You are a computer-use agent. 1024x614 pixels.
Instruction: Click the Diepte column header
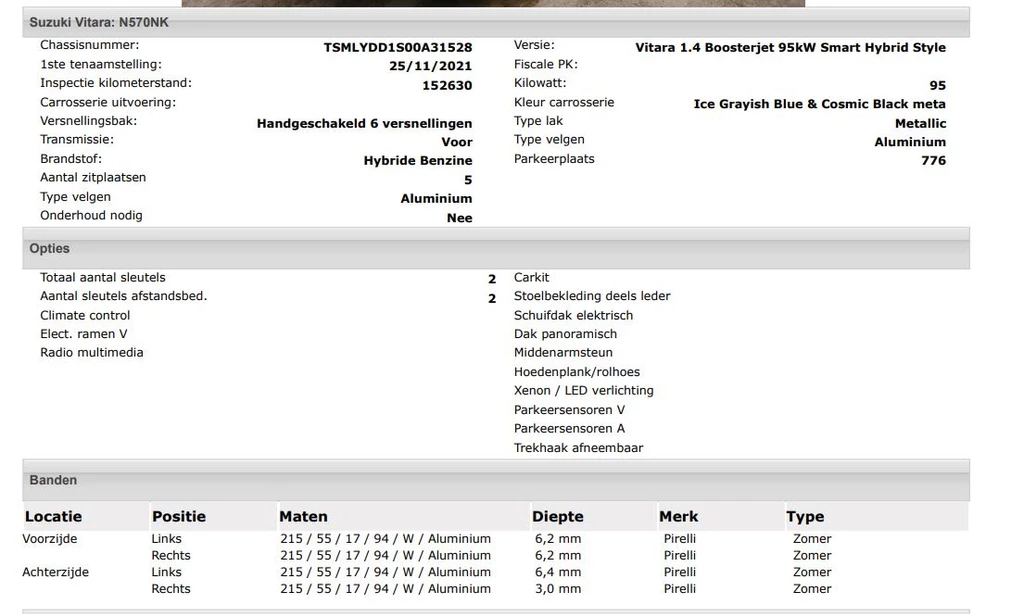pos(558,517)
